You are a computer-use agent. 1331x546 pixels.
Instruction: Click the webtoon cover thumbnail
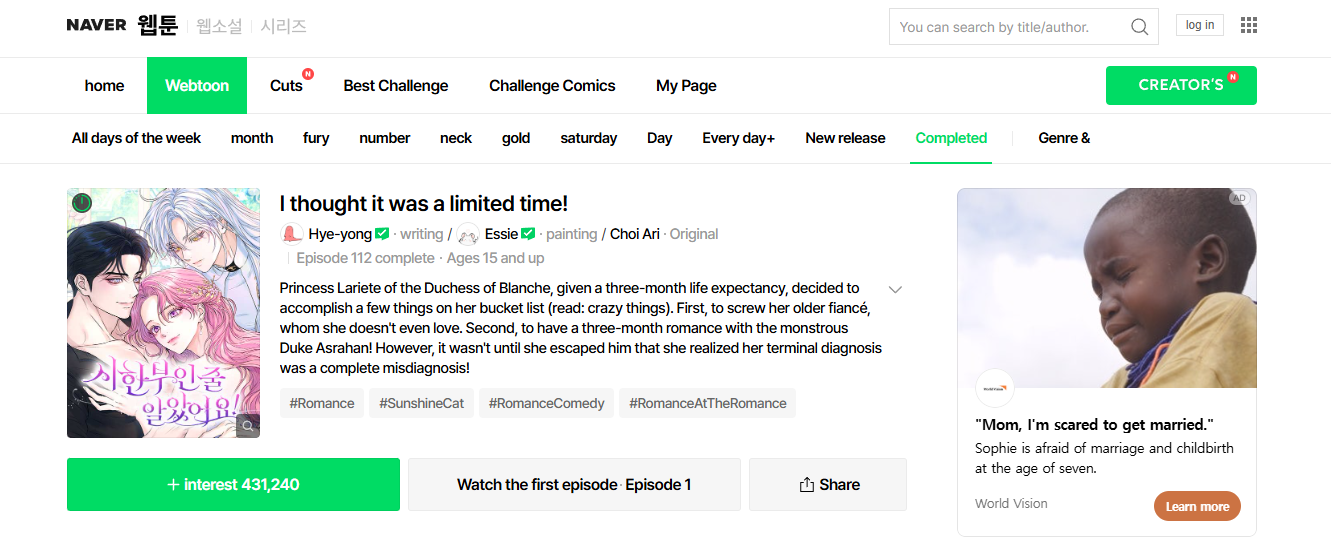click(x=163, y=312)
